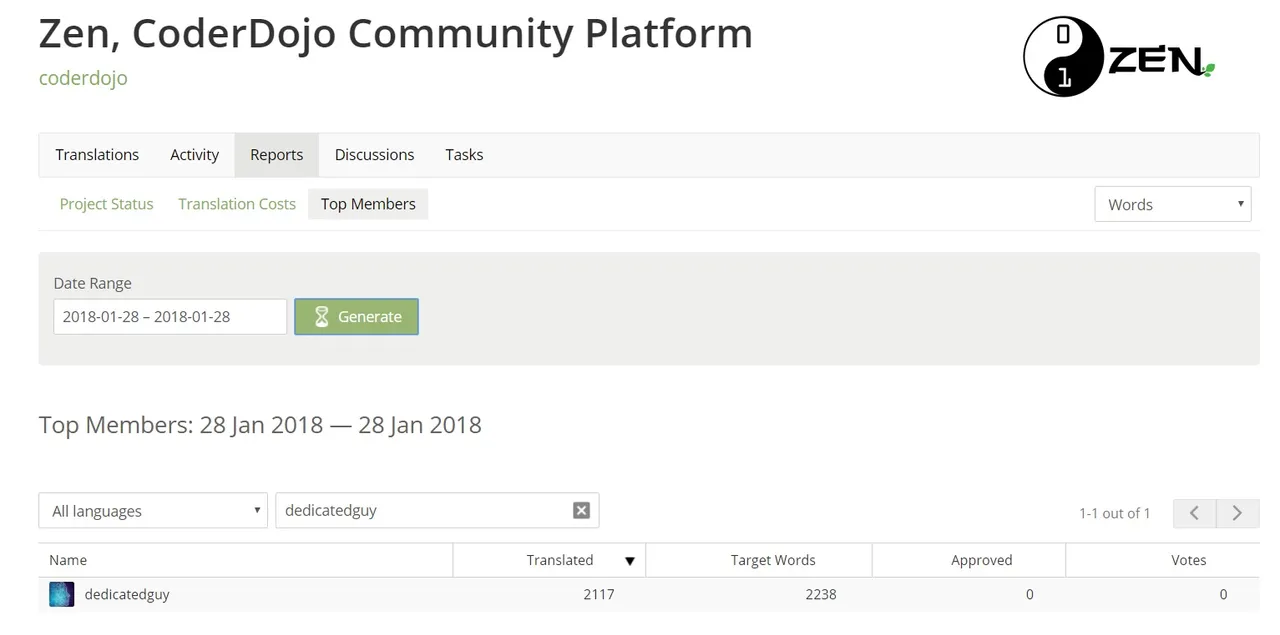
Task: Go to previous page of results
Action: (x=1194, y=513)
